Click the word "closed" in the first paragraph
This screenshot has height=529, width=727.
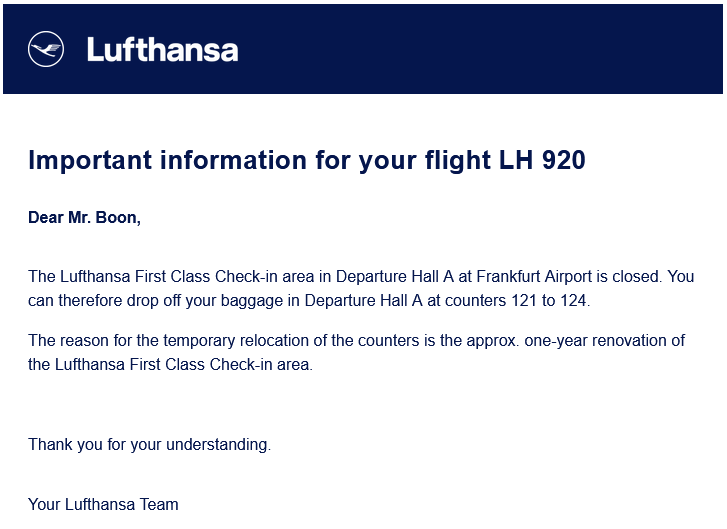tap(634, 276)
